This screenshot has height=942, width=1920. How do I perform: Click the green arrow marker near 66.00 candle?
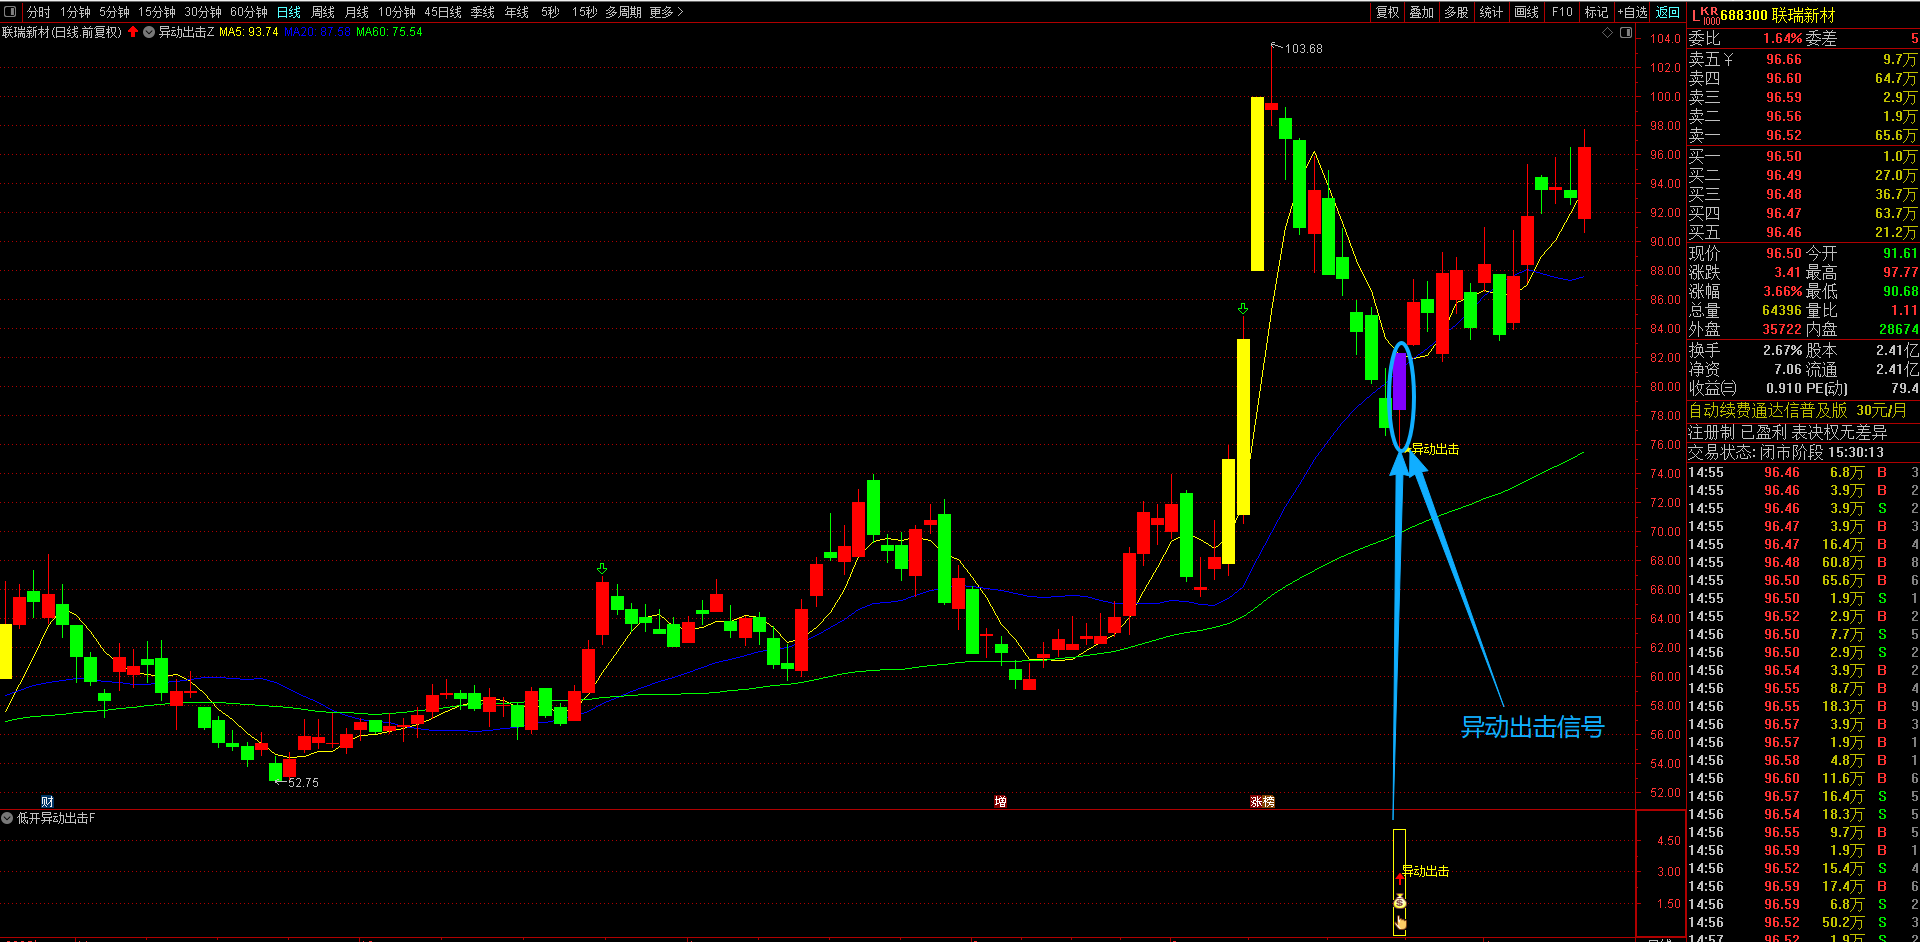coord(601,568)
